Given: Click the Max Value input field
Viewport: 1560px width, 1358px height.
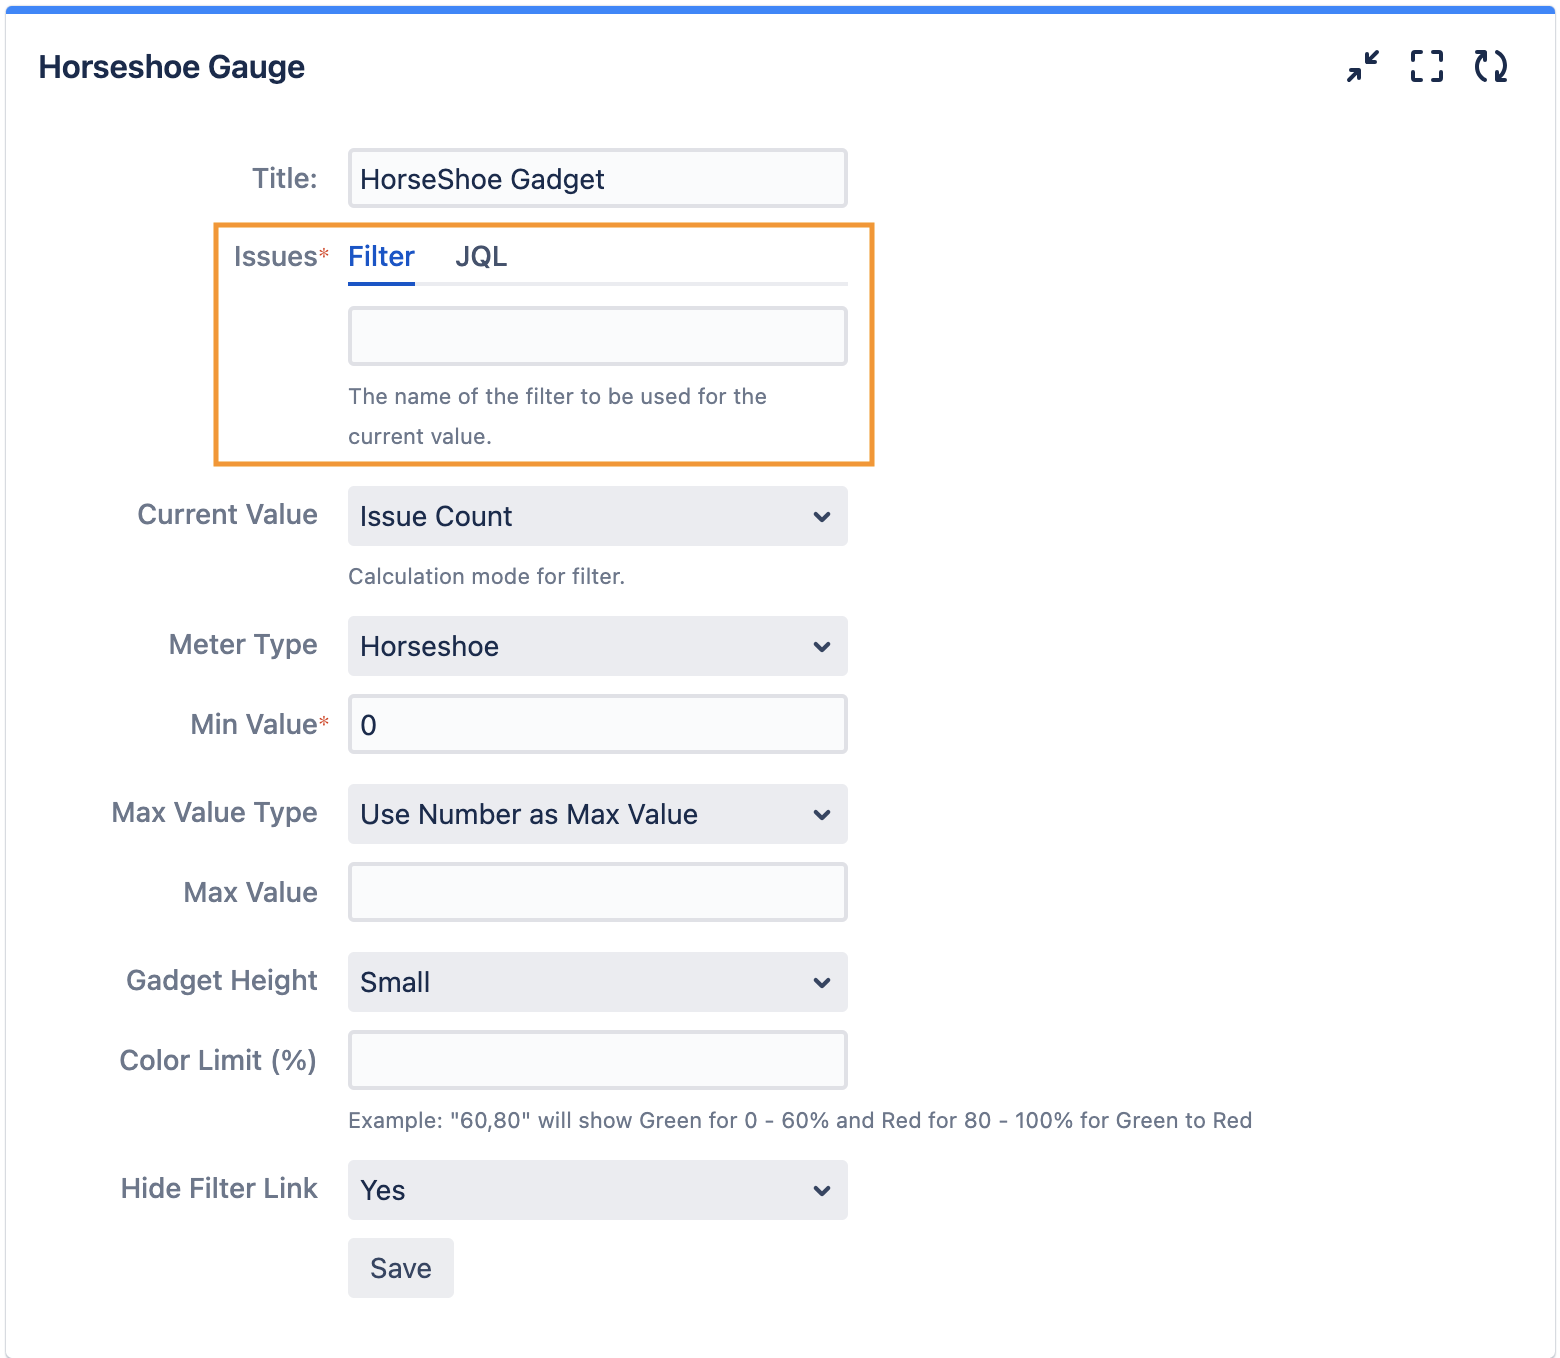Looking at the screenshot, I should click(597, 892).
